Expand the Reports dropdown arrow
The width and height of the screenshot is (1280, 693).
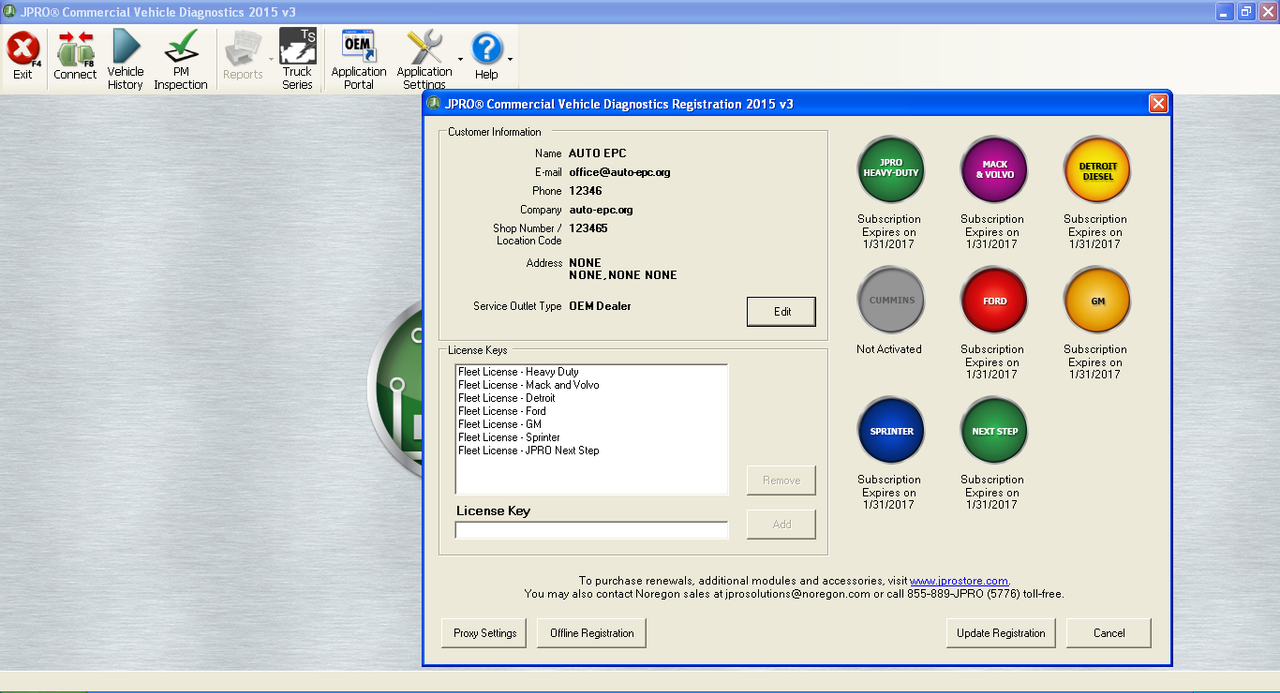tap(270, 59)
